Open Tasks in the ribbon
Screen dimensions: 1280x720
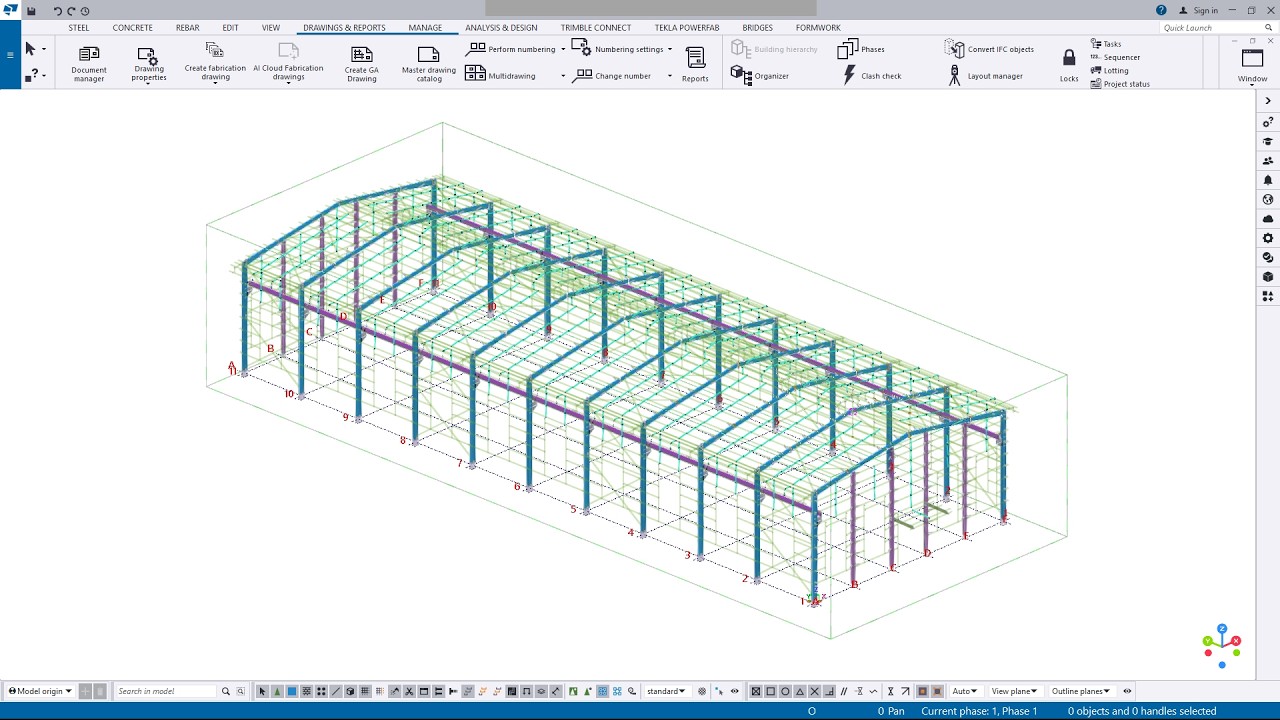(x=1106, y=44)
